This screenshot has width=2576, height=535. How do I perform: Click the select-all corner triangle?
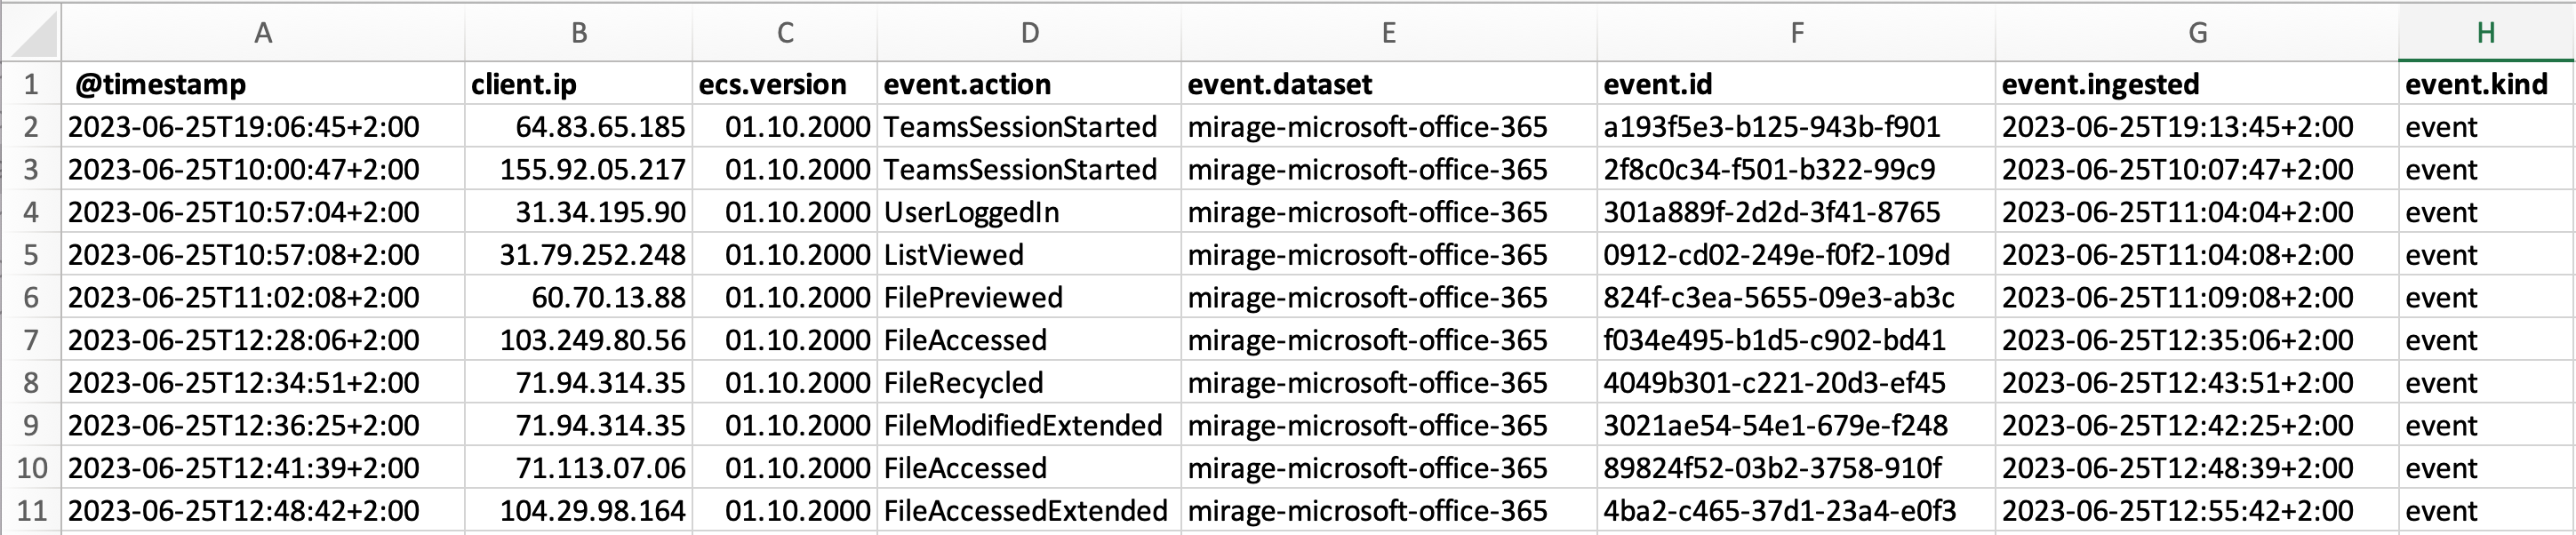tap(31, 33)
